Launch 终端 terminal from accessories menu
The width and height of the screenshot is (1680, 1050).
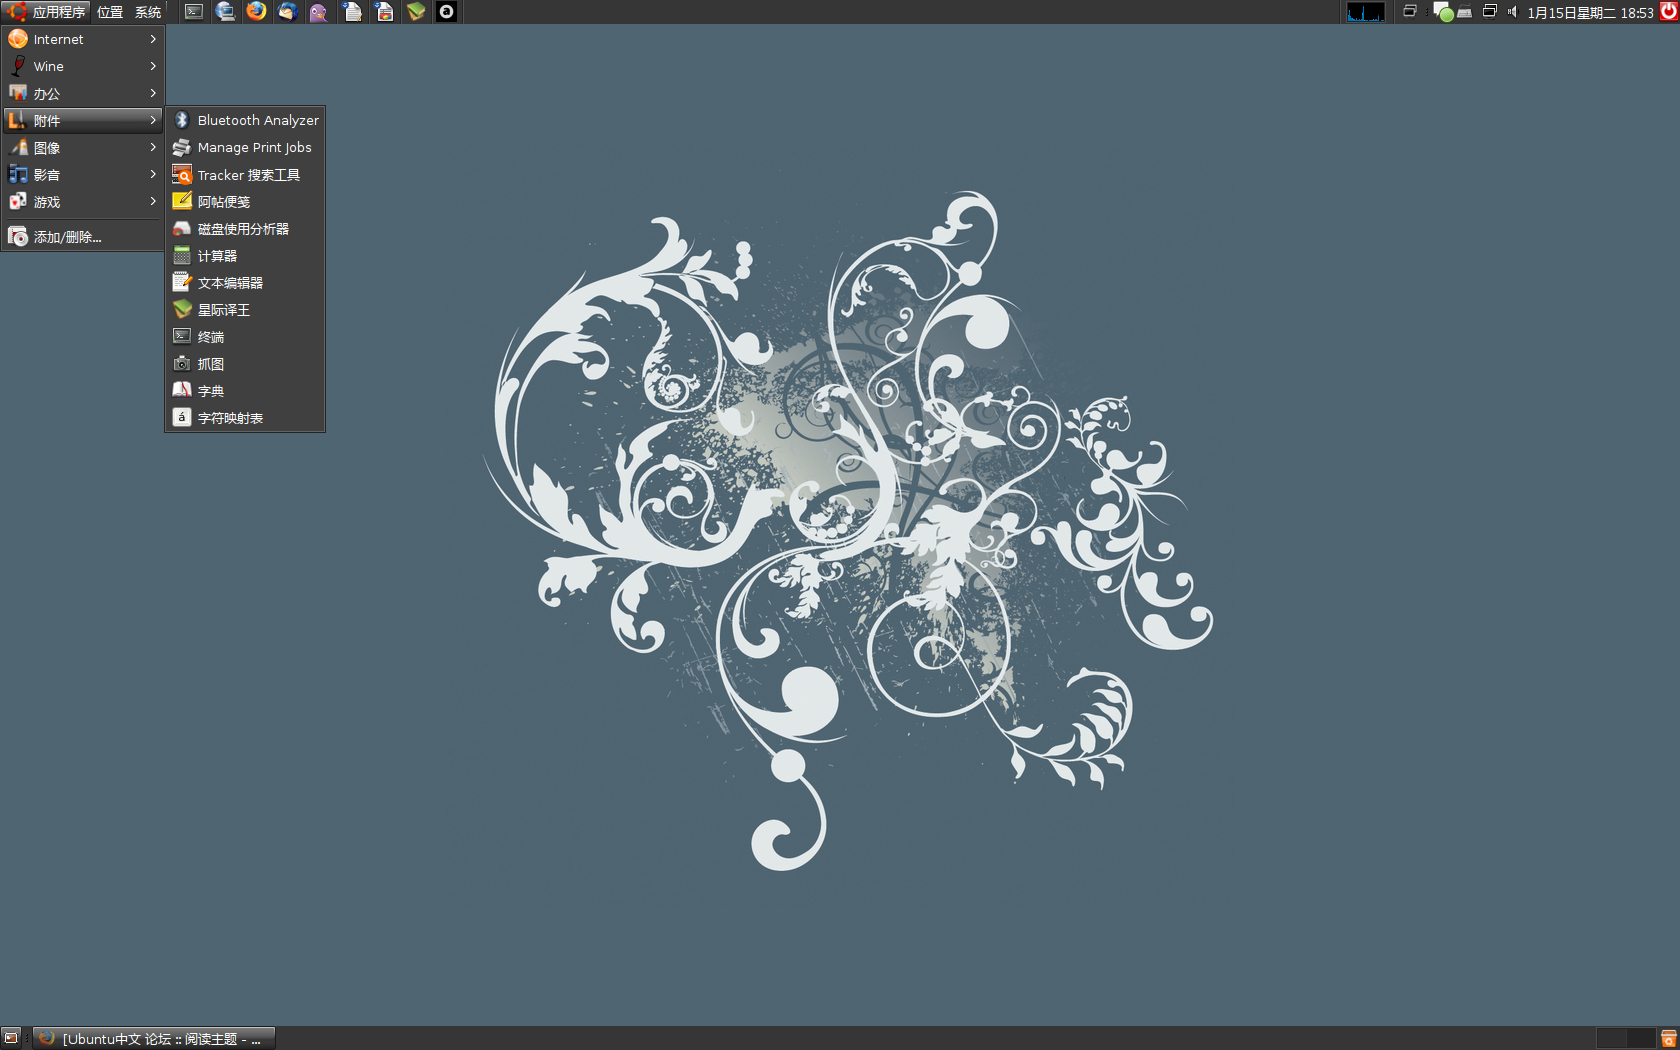(245, 337)
